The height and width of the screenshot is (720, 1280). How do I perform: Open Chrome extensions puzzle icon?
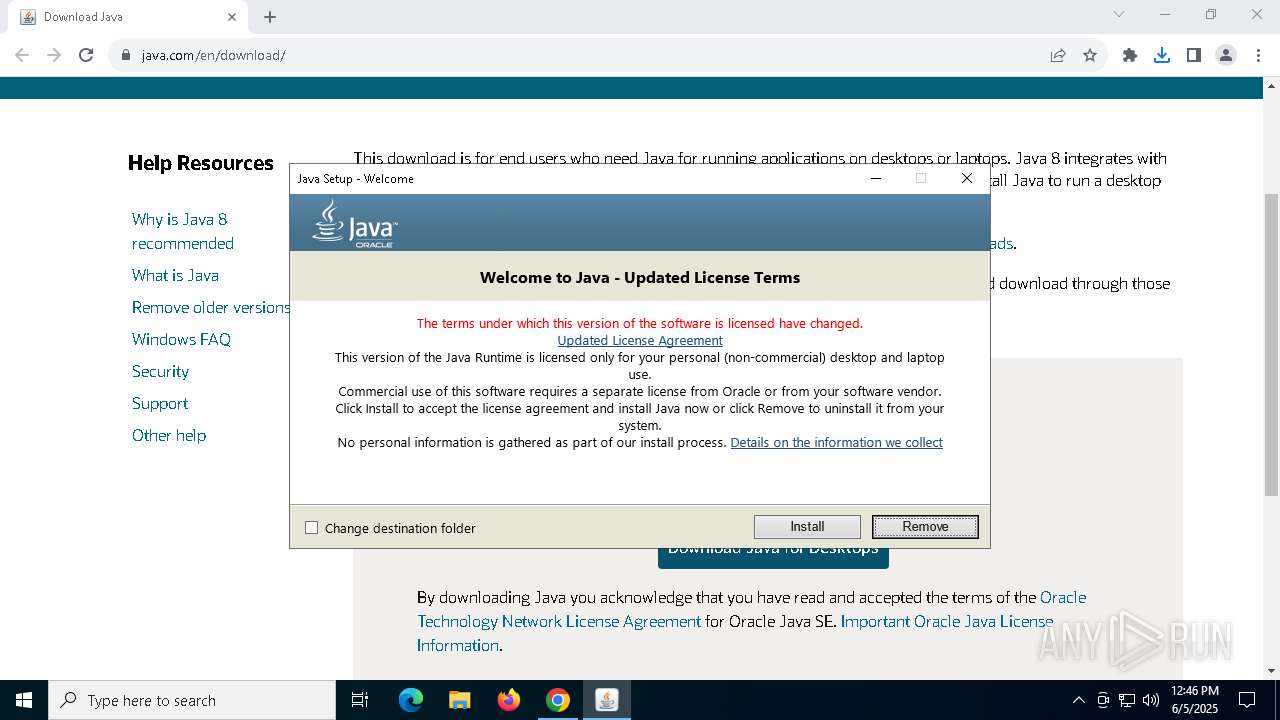pyautogui.click(x=1130, y=55)
